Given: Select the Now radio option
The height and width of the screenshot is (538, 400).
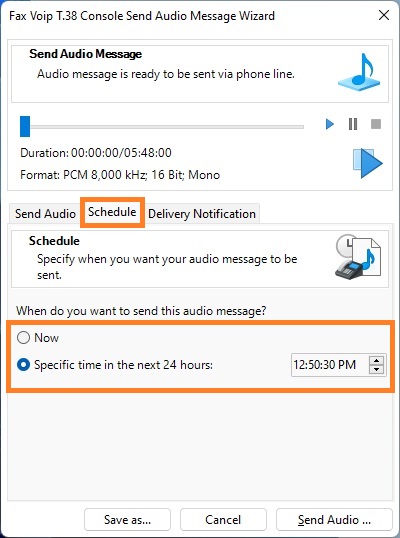Looking at the screenshot, I should (x=23, y=338).
